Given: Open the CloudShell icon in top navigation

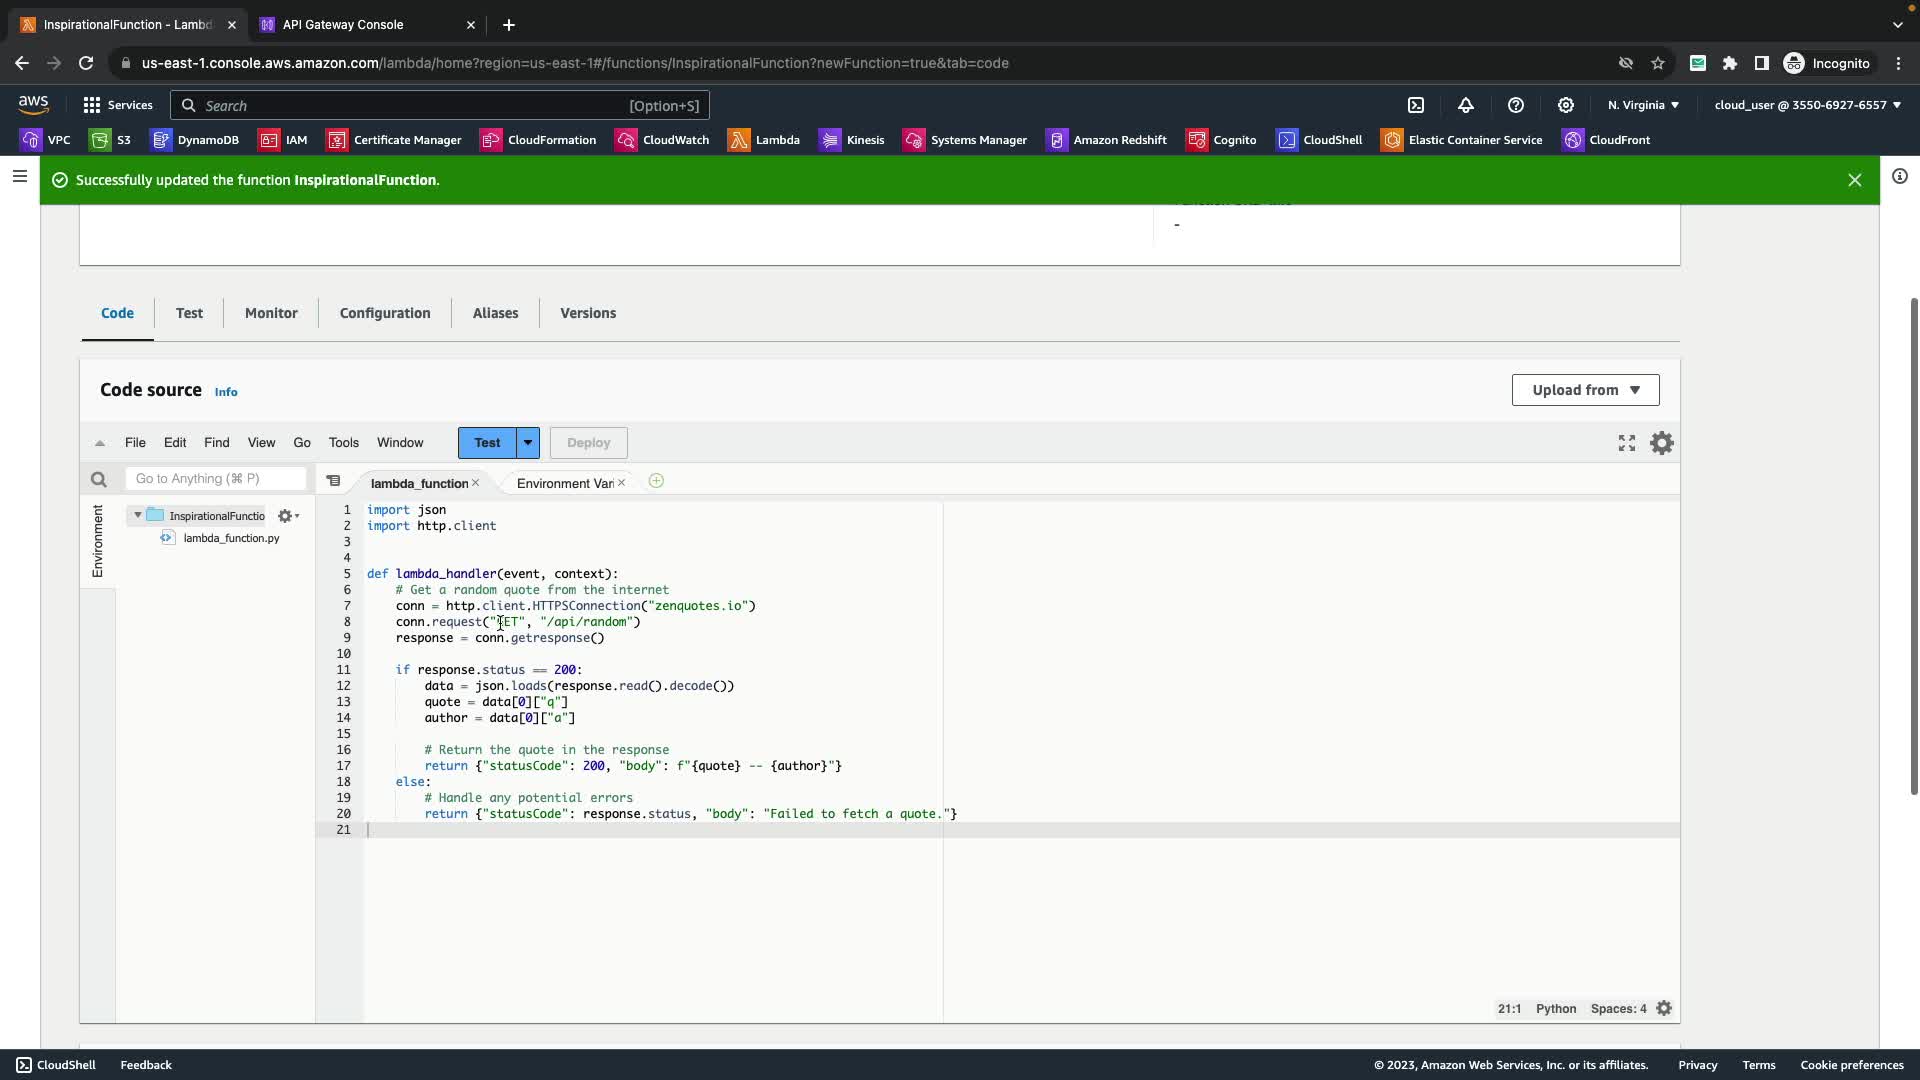Looking at the screenshot, I should (x=1416, y=105).
